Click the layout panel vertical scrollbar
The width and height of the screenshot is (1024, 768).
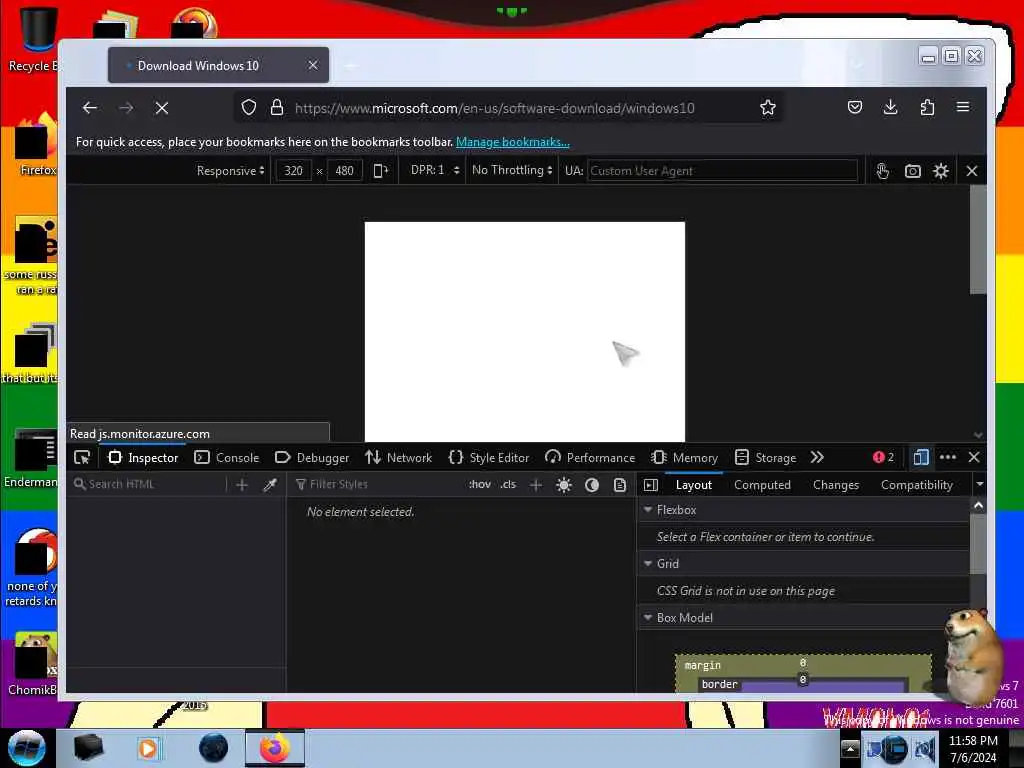pos(978,543)
